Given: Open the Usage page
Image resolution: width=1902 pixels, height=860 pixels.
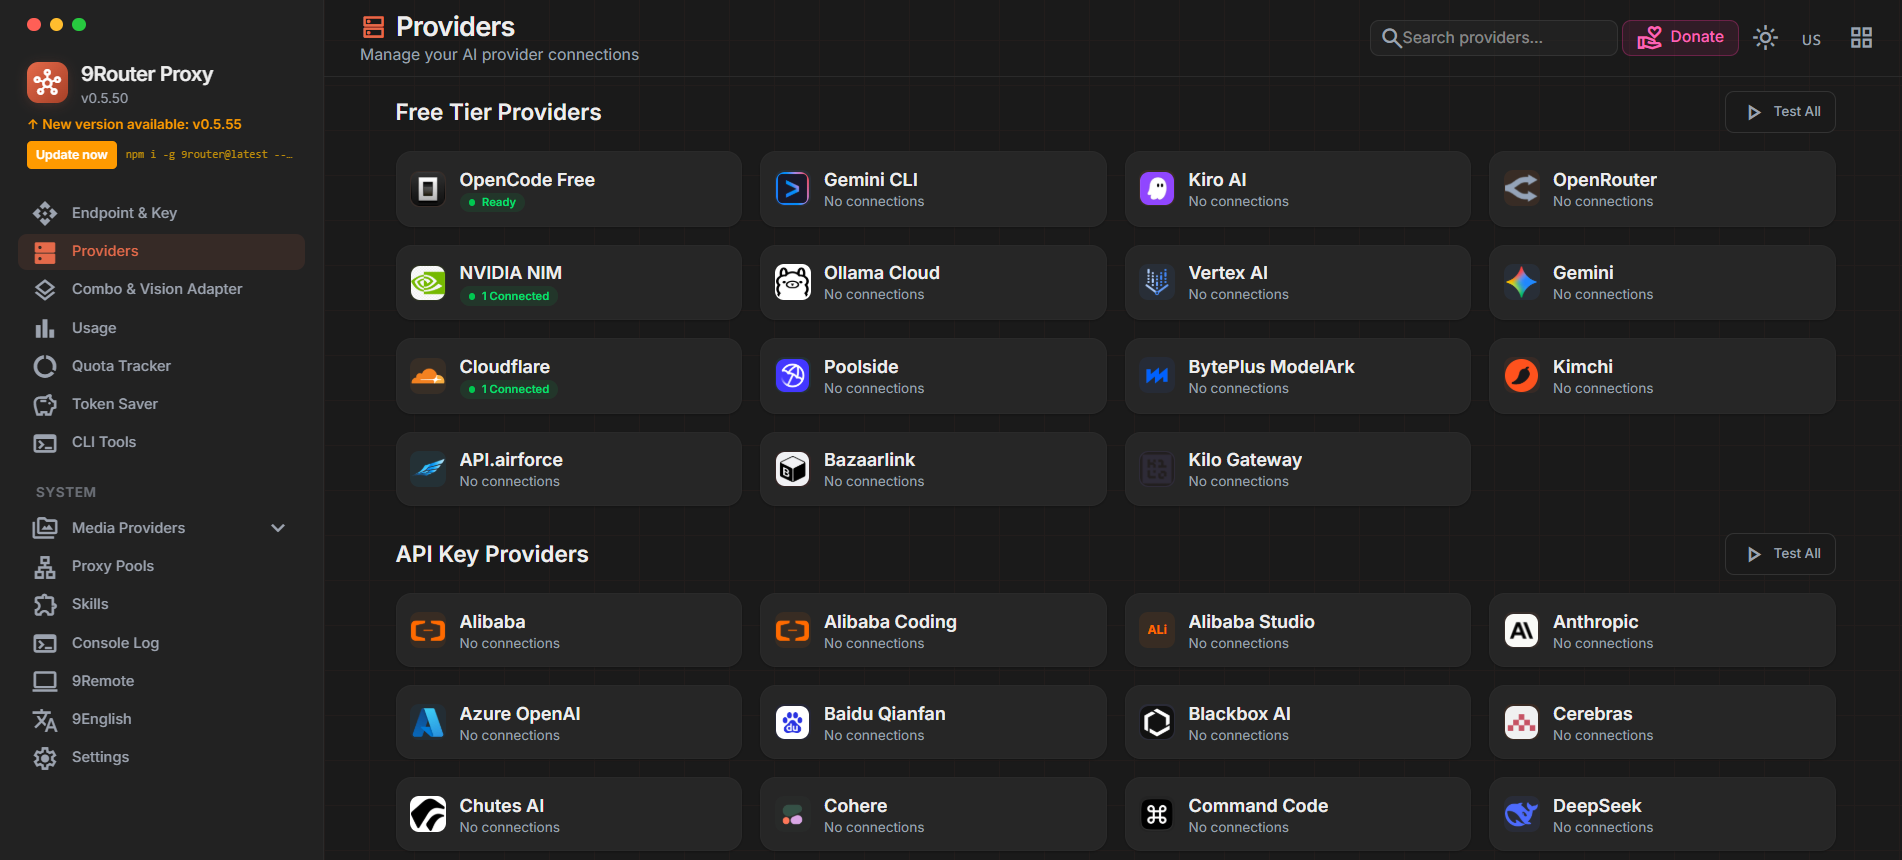Looking at the screenshot, I should pyautogui.click(x=162, y=328).
